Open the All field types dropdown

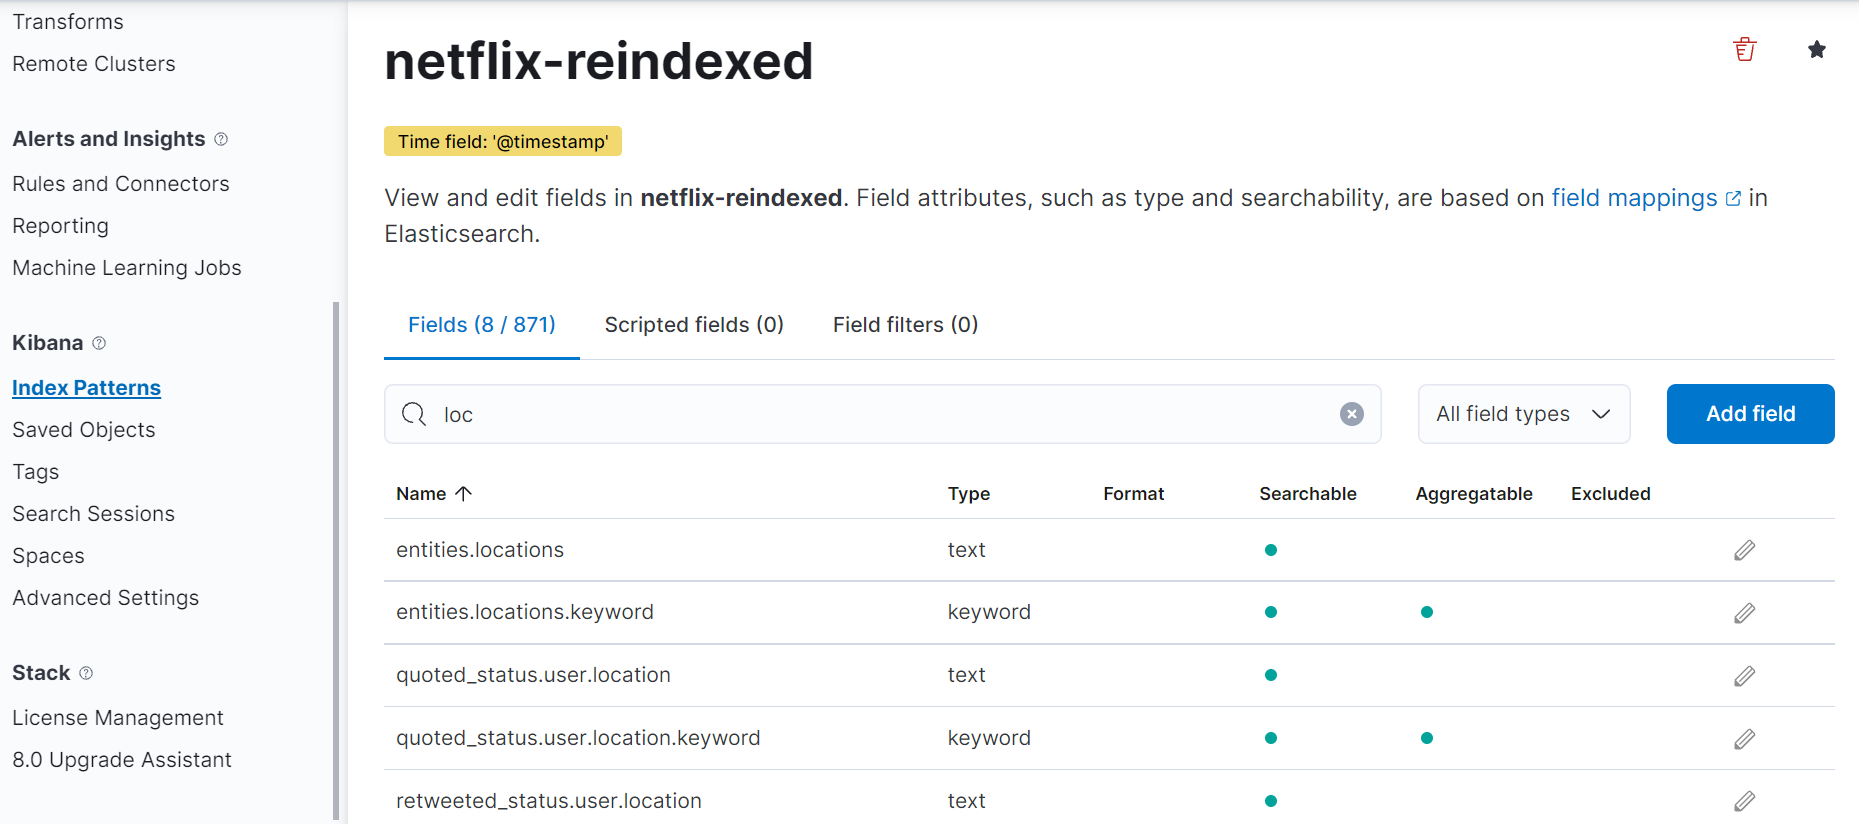pos(1523,414)
